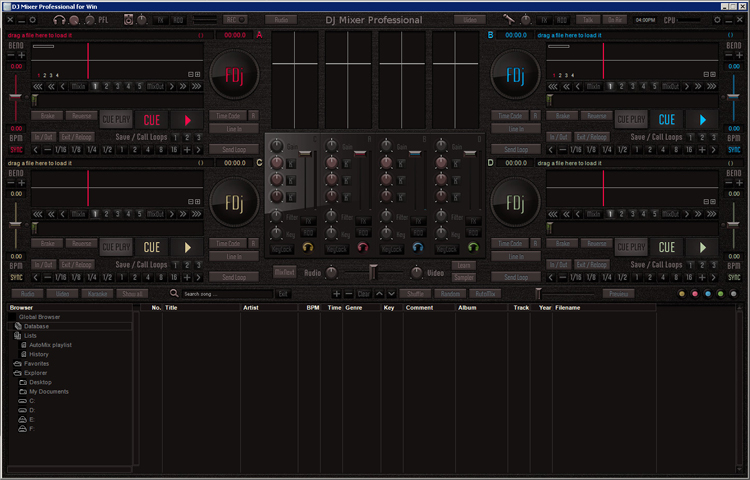Click the channel B volume fader handle
Image resolution: width=750 pixels, height=480 pixels.
[415, 153]
